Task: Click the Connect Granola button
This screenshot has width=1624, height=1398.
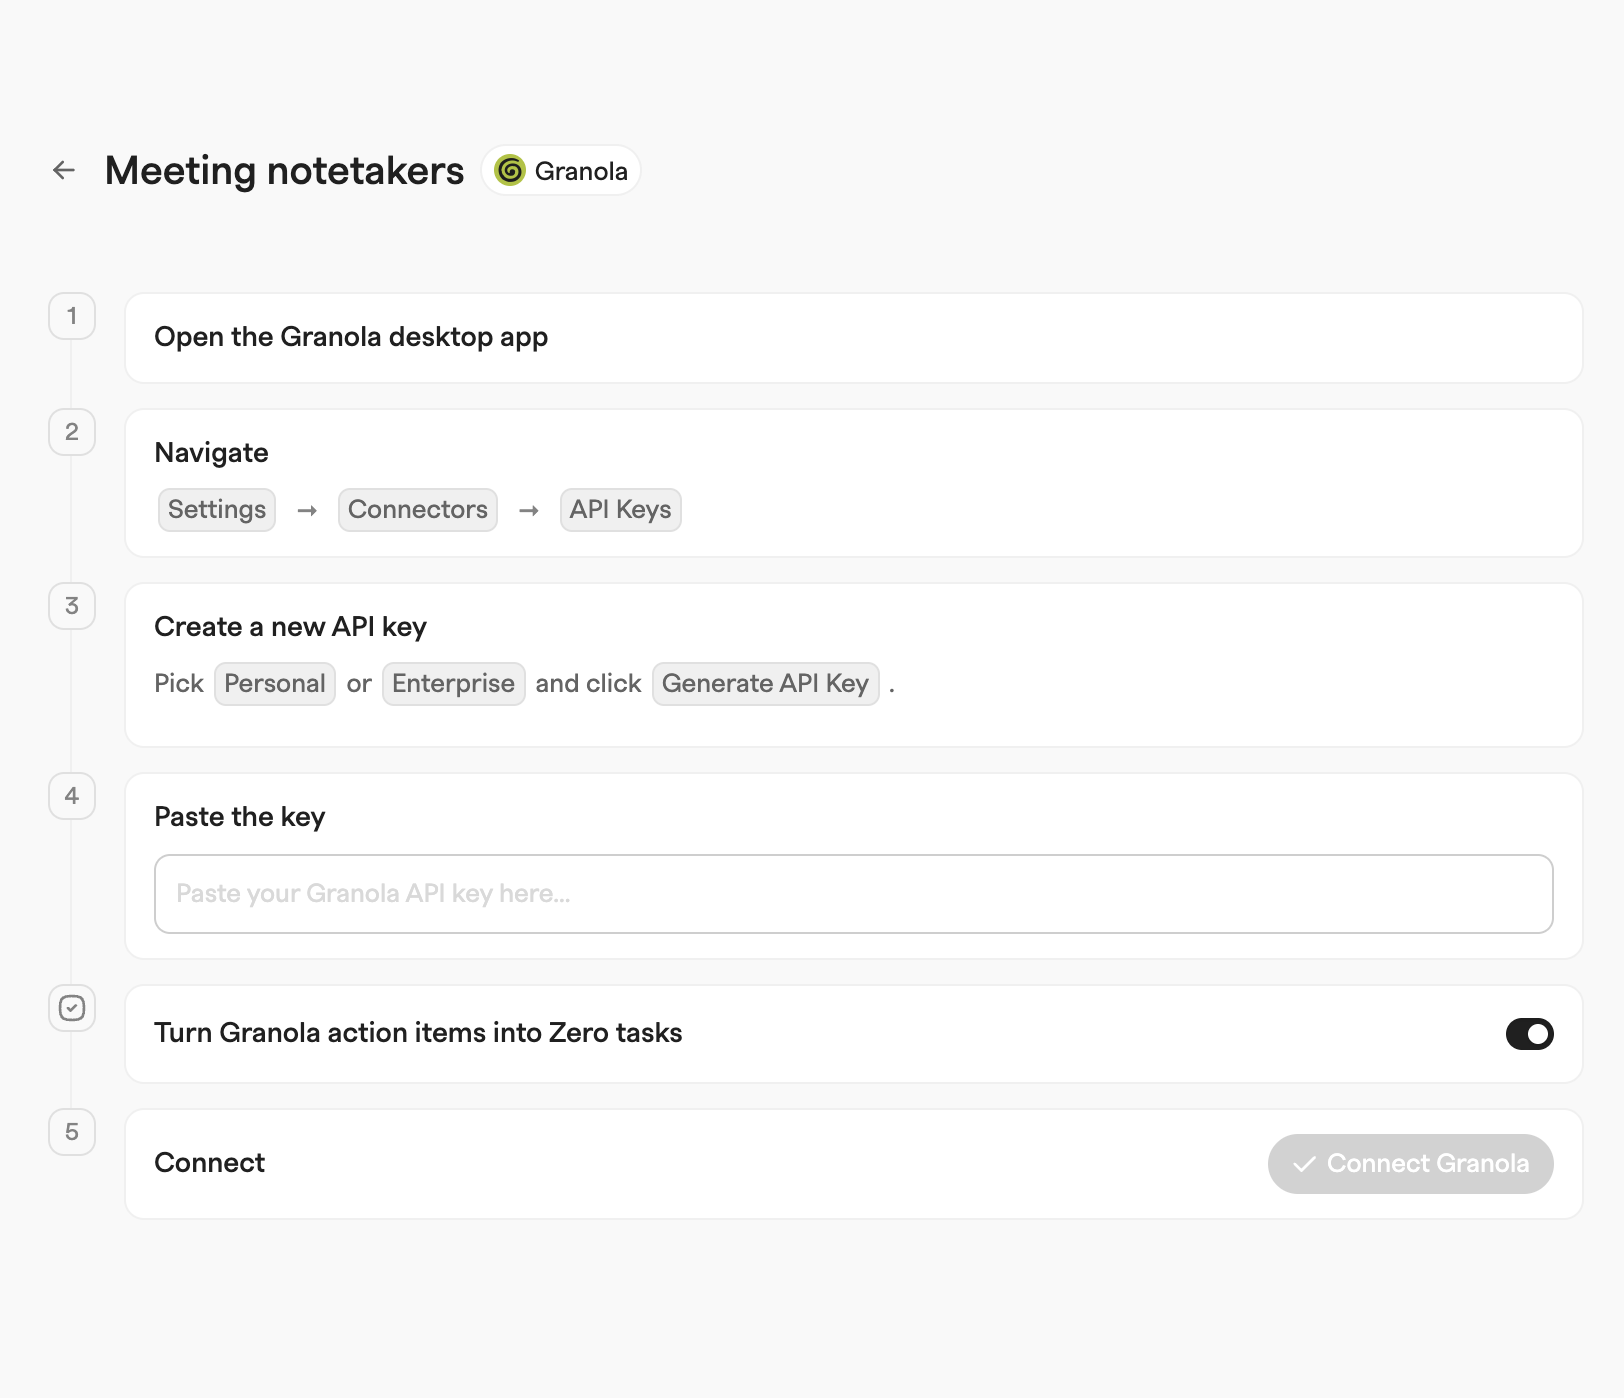Action: tap(1410, 1164)
